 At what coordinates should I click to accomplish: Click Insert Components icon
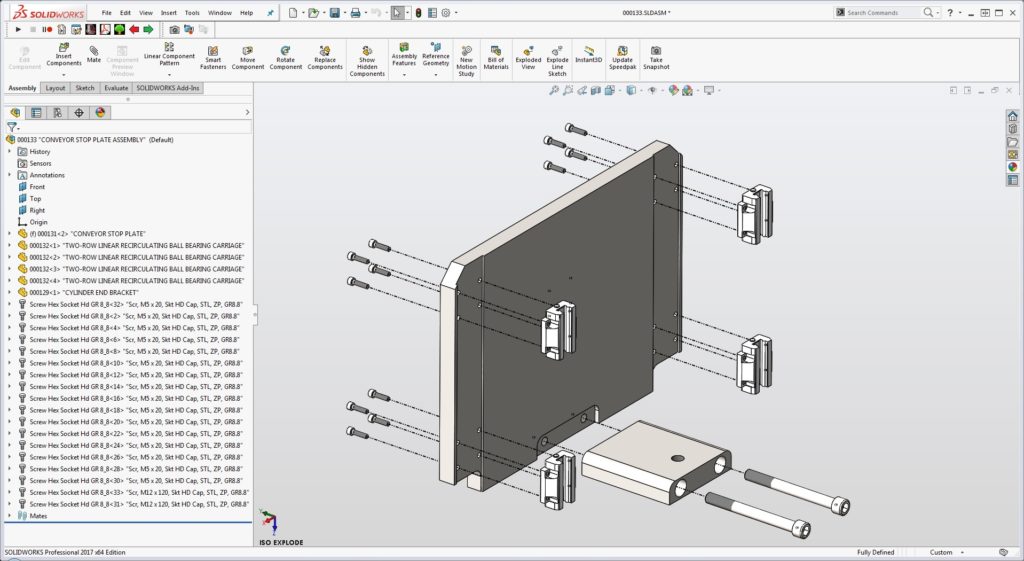[63, 48]
